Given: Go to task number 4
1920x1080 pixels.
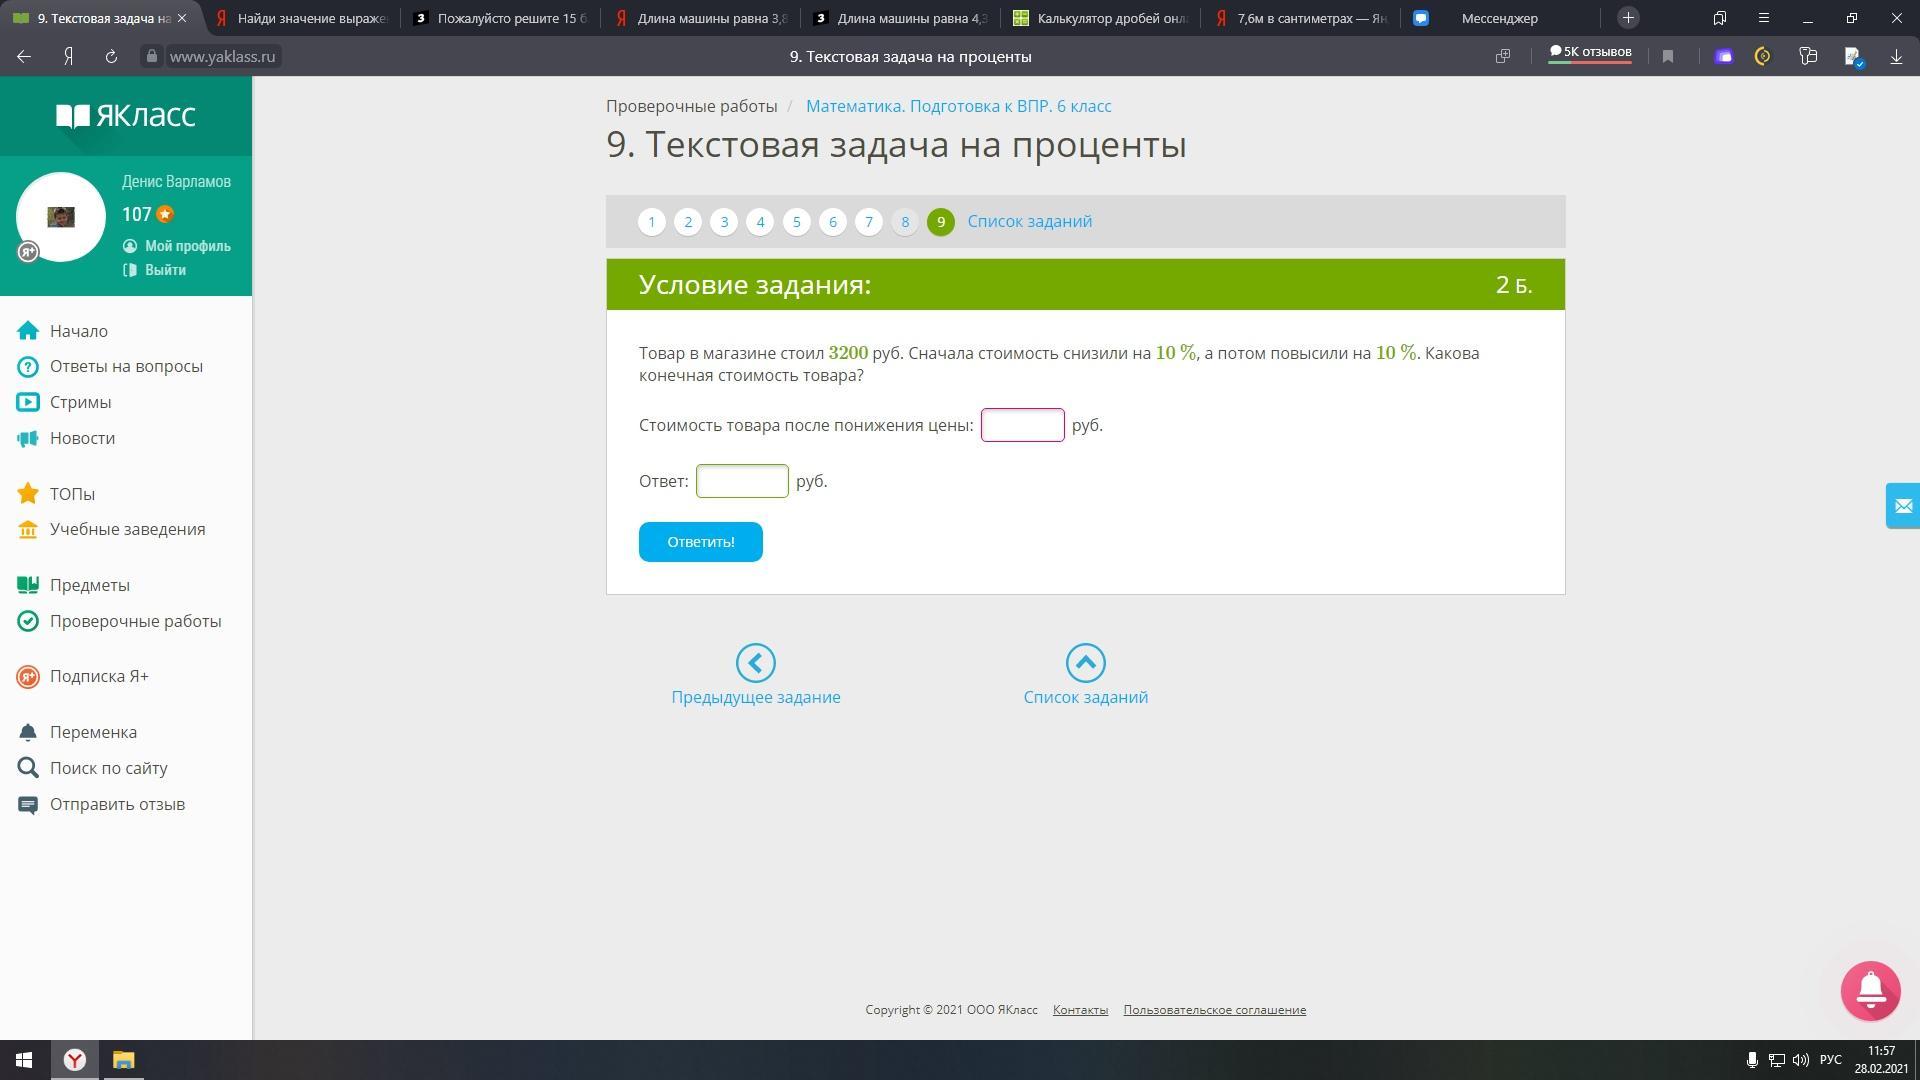Looking at the screenshot, I should tap(760, 222).
